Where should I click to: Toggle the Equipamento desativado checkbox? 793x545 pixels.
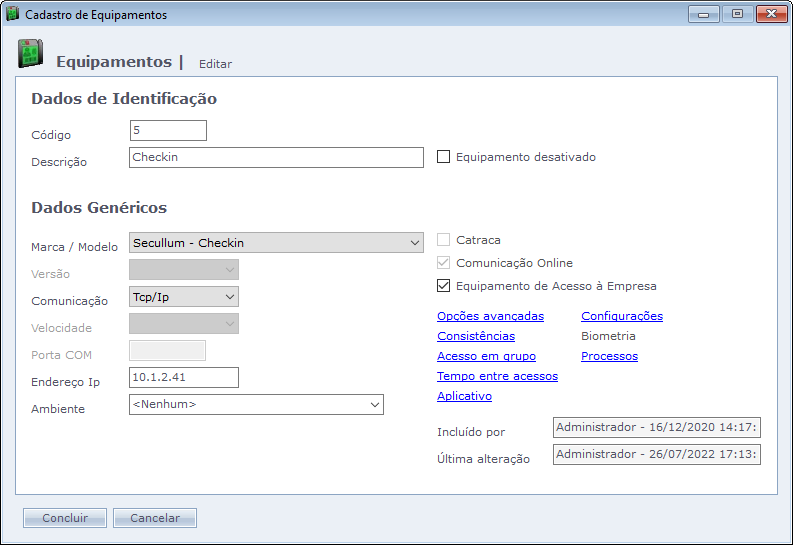444,157
